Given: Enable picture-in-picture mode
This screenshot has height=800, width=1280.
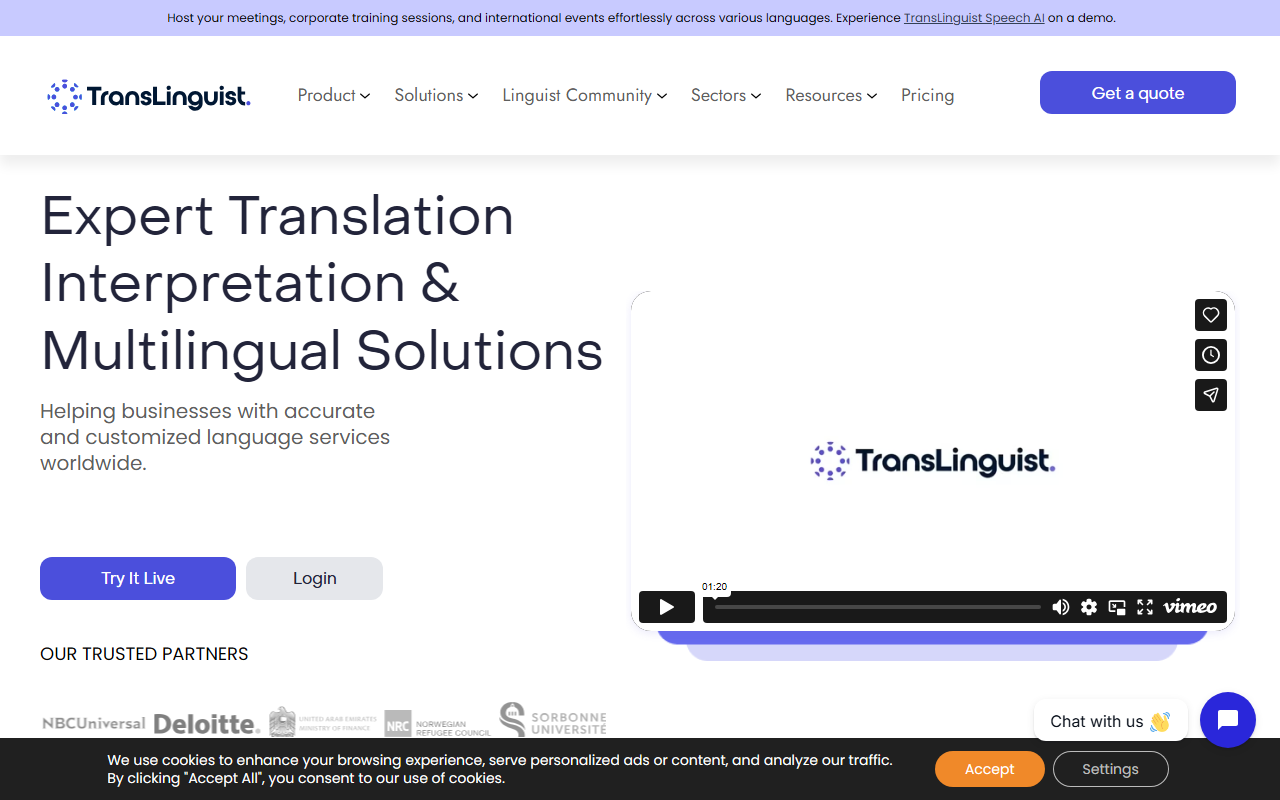Looking at the screenshot, I should [x=1117, y=607].
